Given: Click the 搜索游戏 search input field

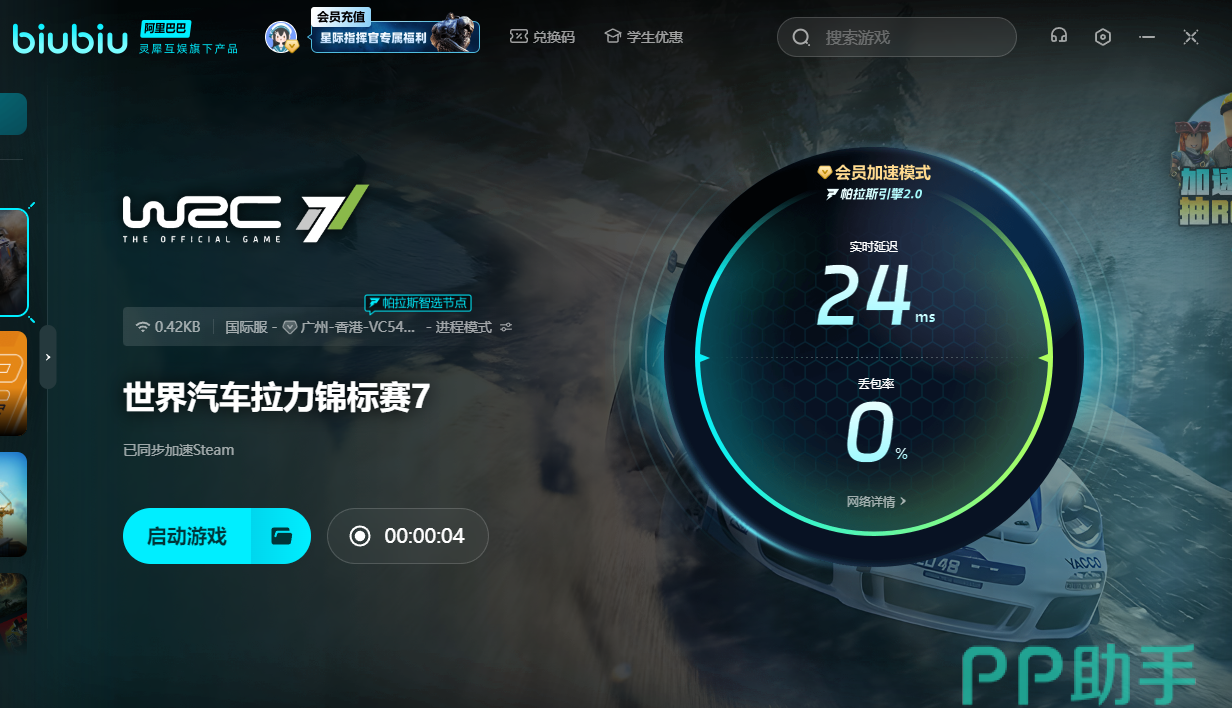Looking at the screenshot, I should pos(910,38).
